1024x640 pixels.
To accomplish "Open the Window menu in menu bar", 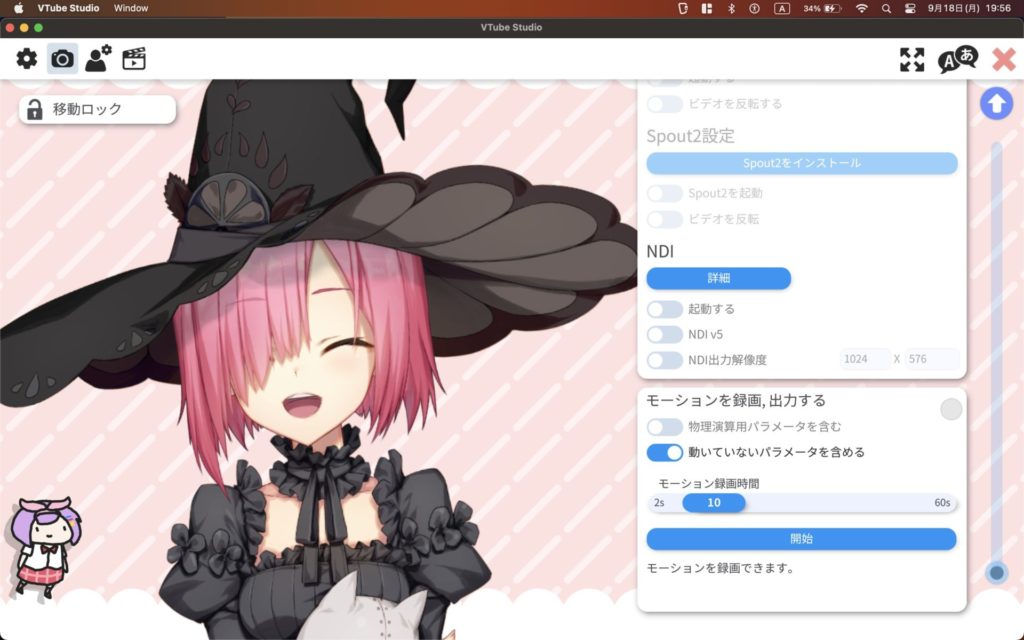I will (x=131, y=8).
